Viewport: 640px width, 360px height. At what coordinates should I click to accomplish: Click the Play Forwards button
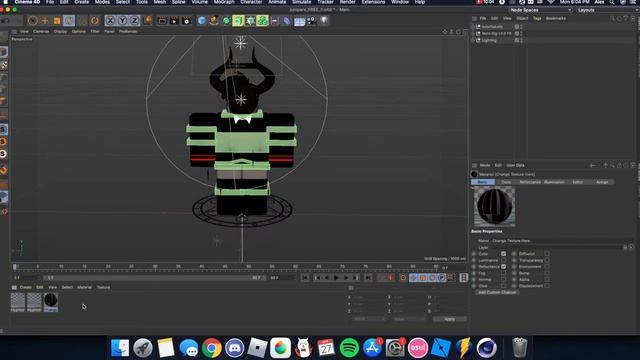(x=336, y=278)
